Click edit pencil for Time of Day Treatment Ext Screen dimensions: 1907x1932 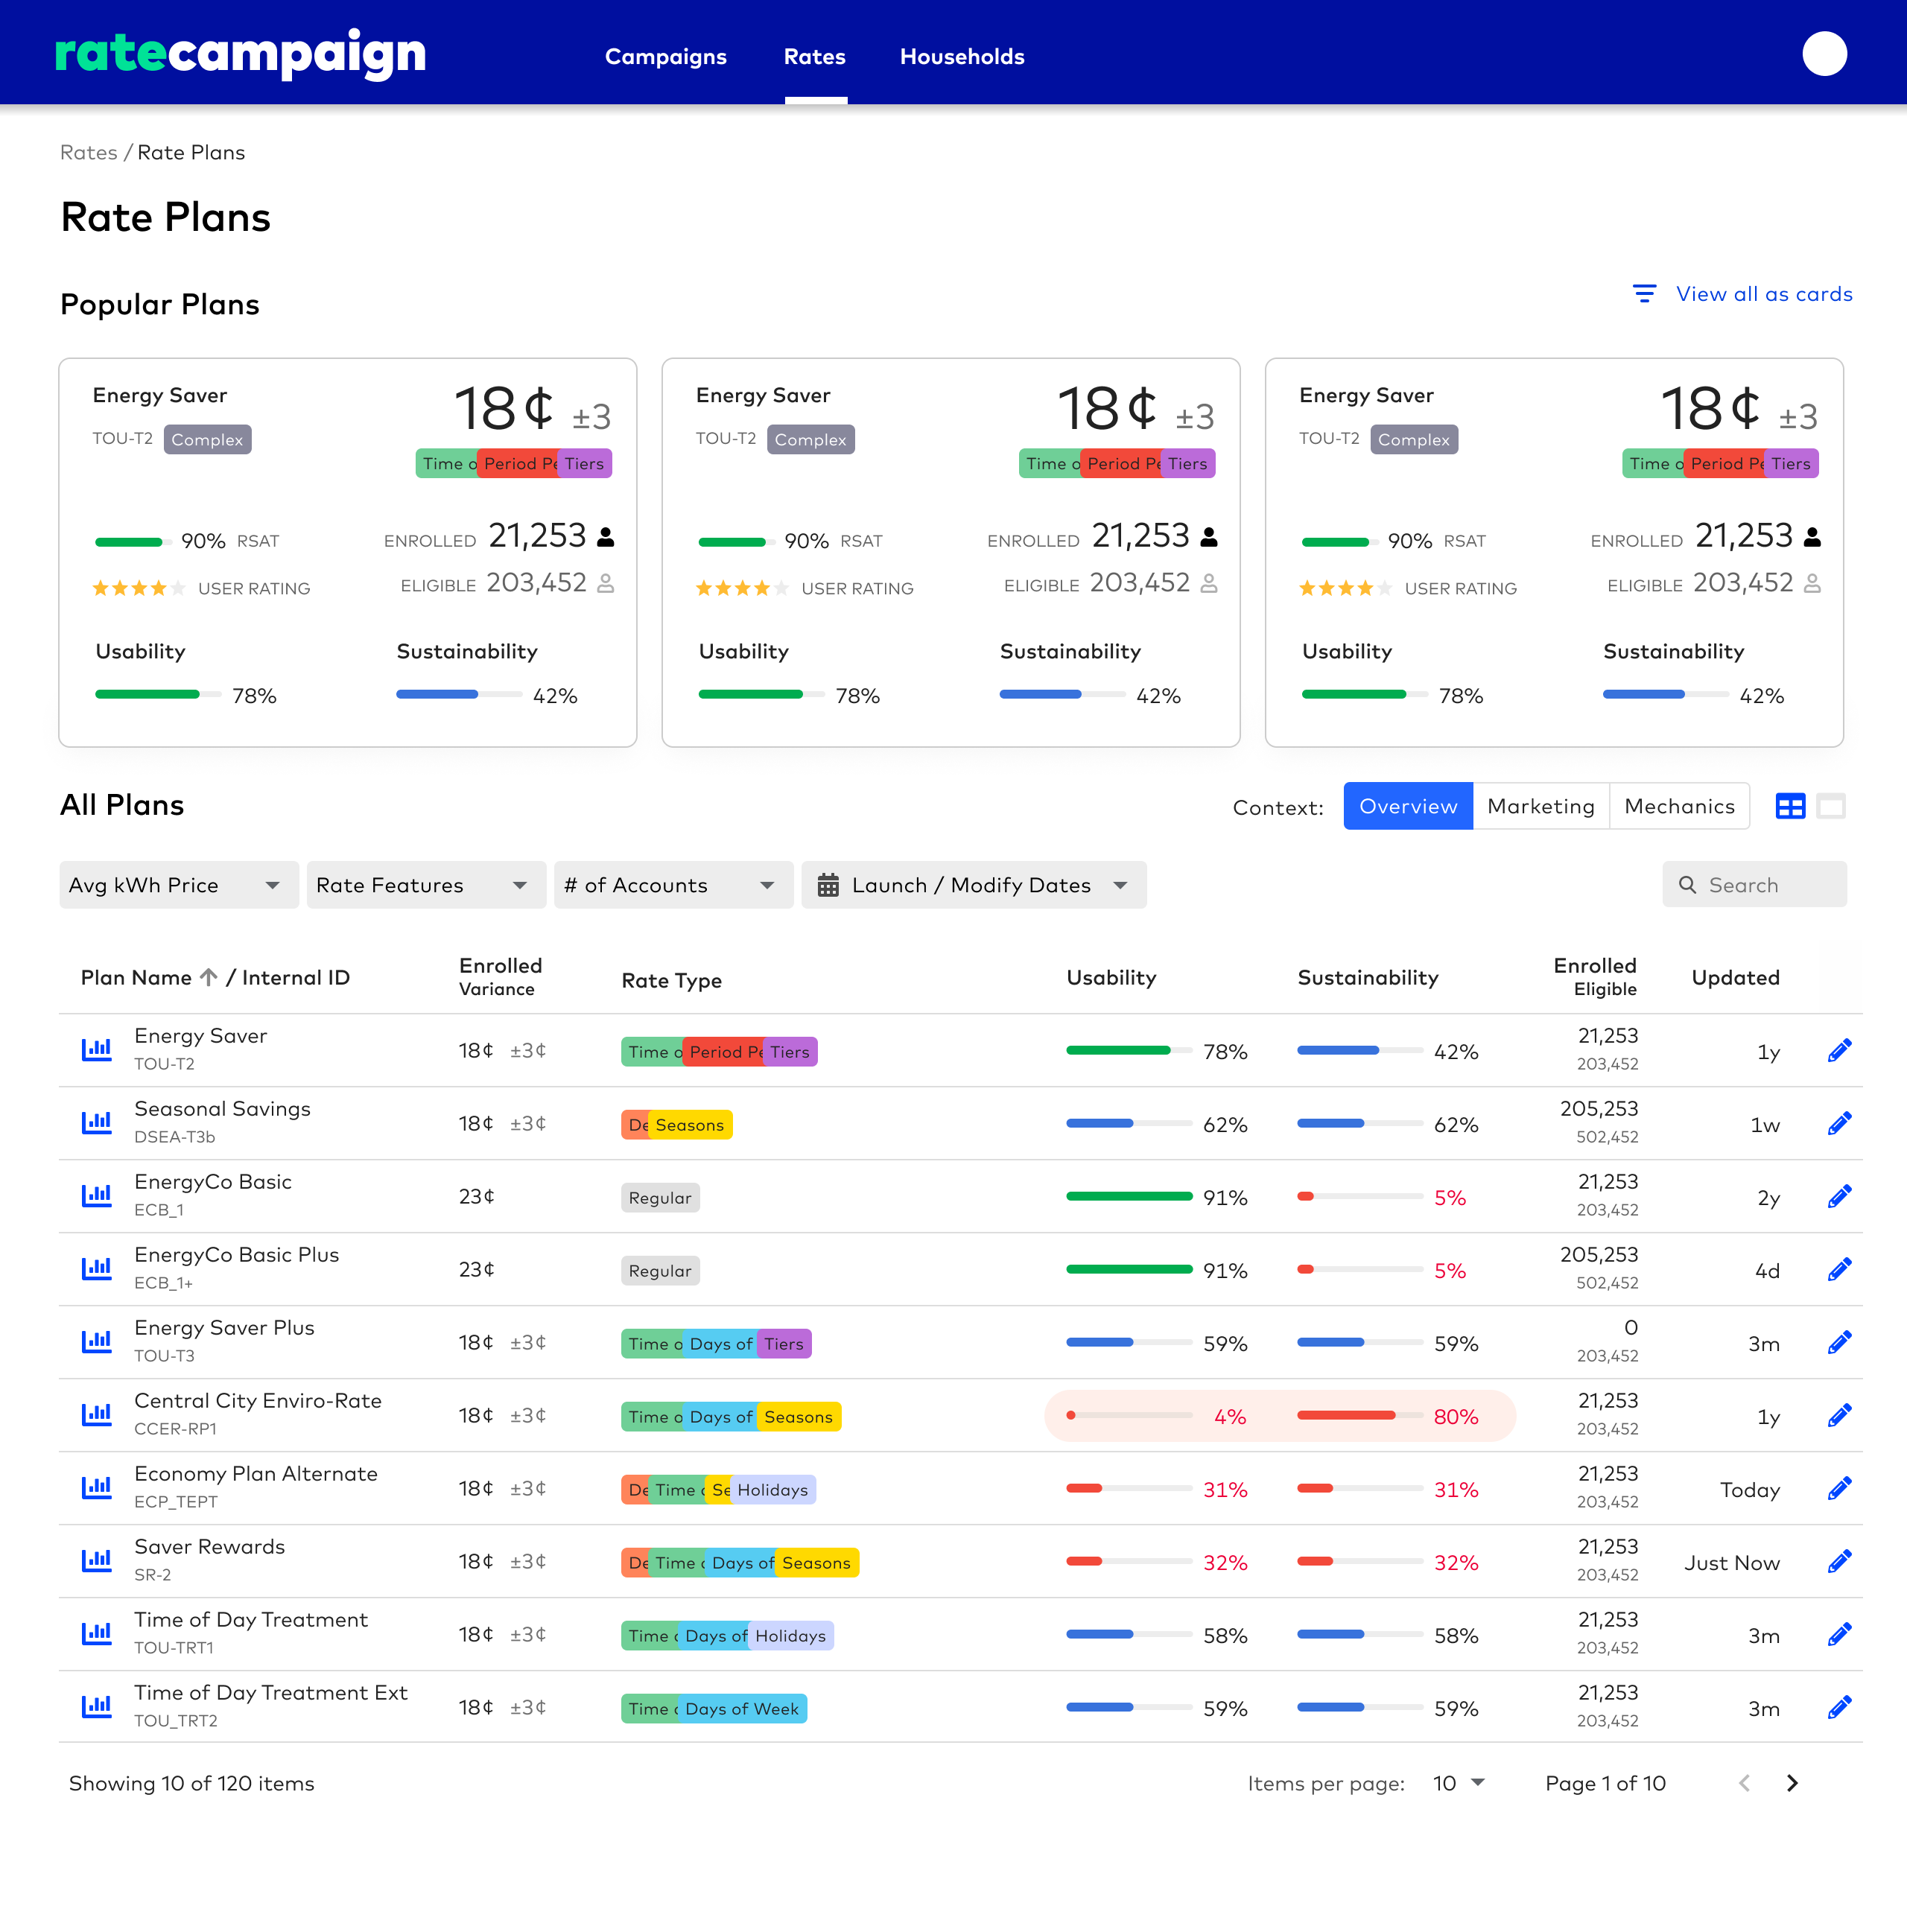(x=1839, y=1707)
